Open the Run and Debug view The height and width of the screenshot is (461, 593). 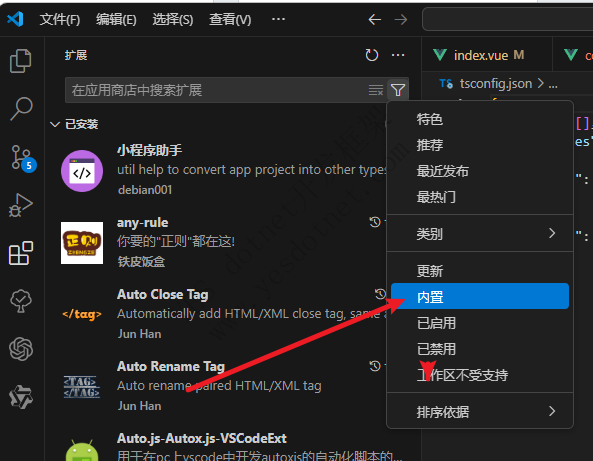[21, 205]
